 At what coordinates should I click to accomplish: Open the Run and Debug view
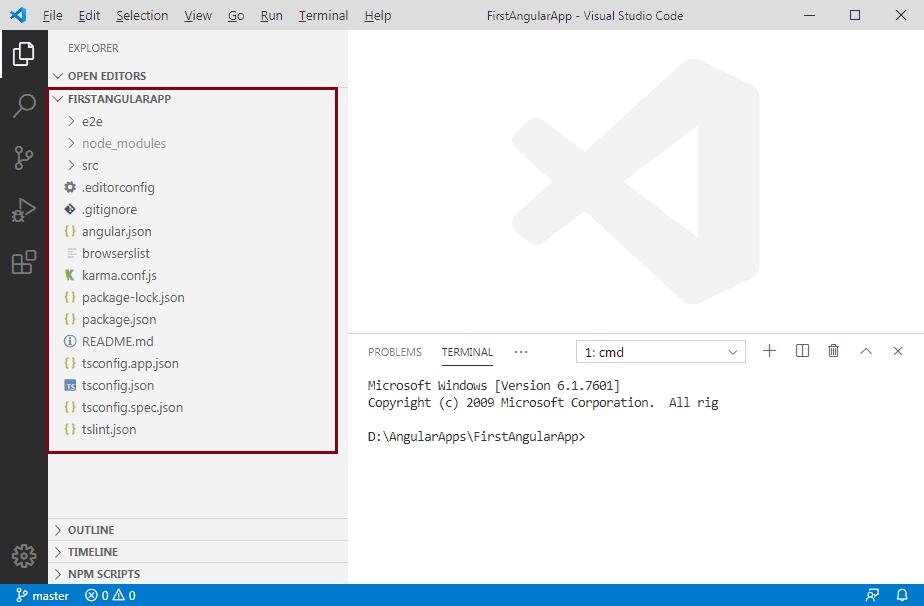tap(24, 210)
